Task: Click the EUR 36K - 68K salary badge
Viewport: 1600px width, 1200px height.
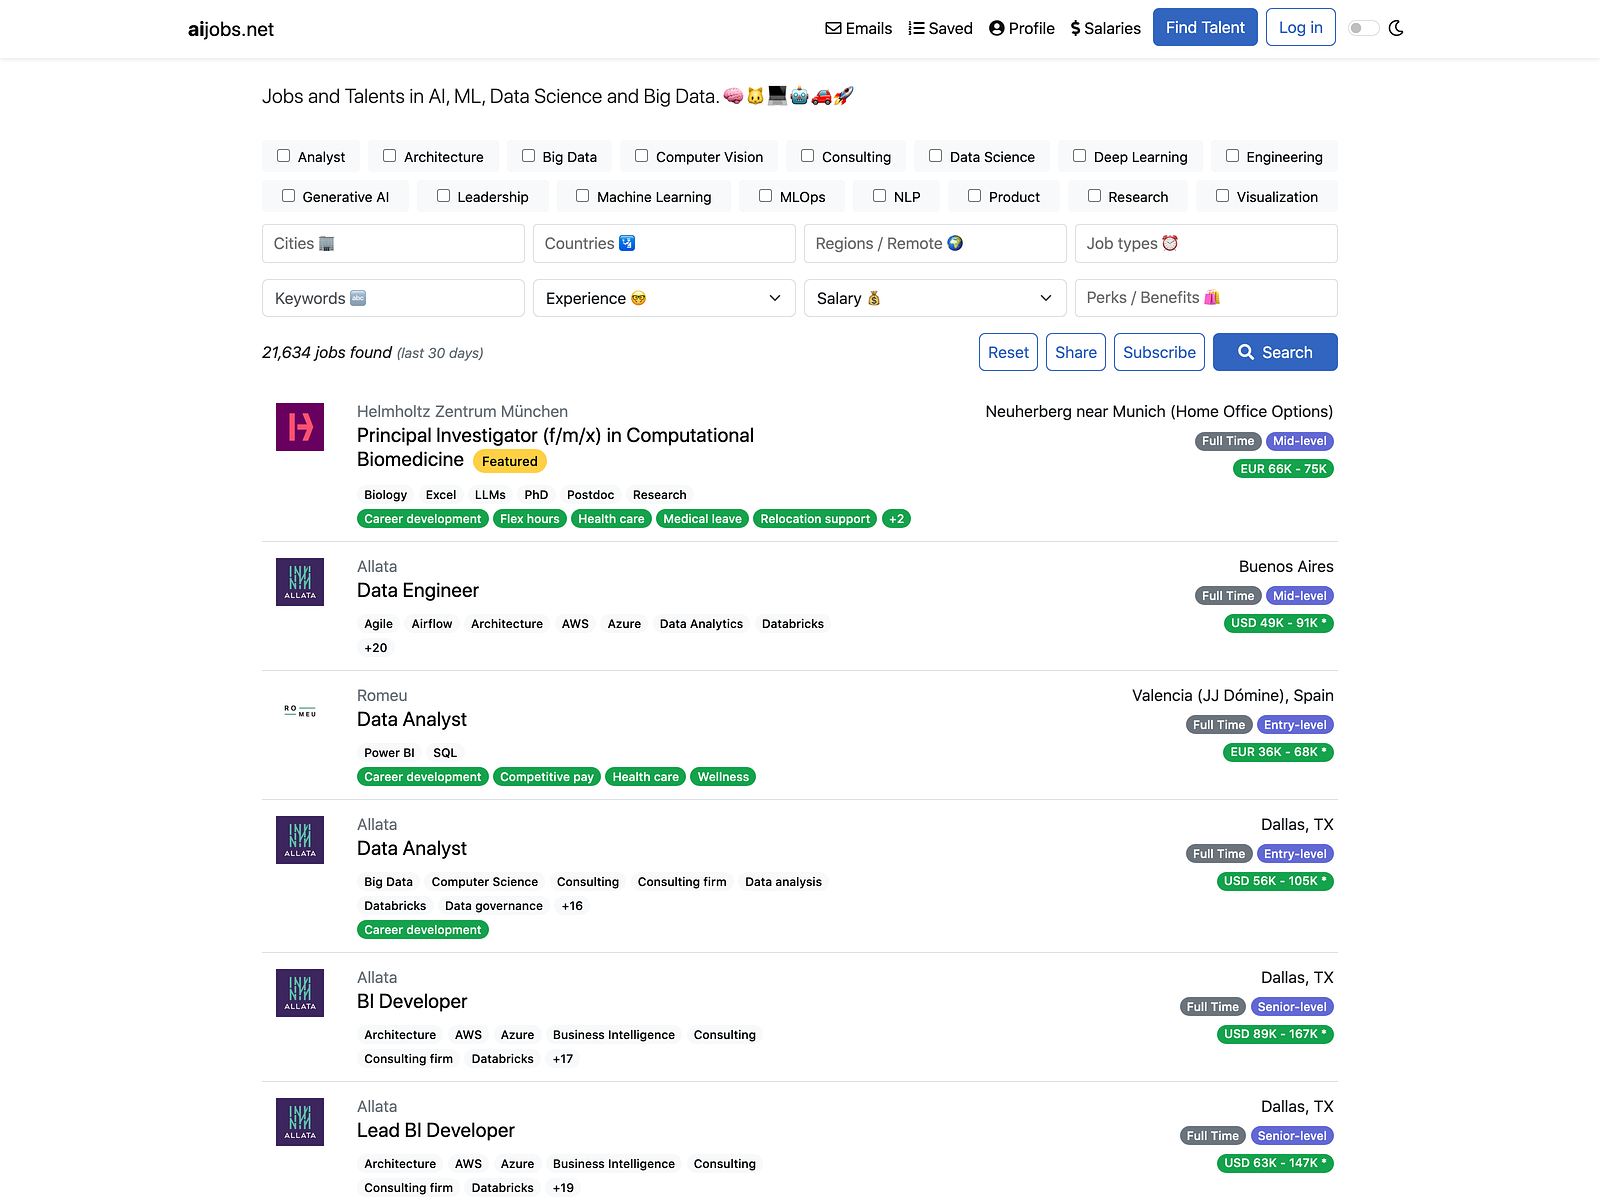Action: tap(1278, 752)
